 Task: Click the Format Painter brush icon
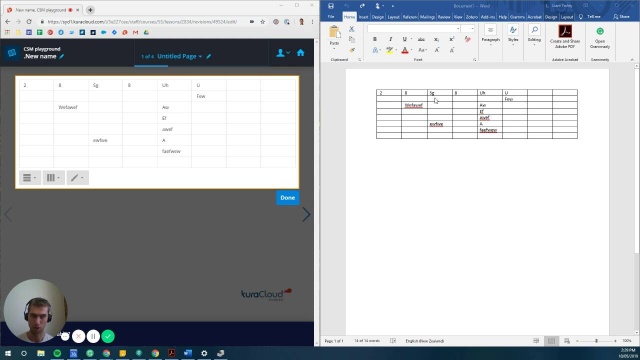pyautogui.click(x=352, y=50)
